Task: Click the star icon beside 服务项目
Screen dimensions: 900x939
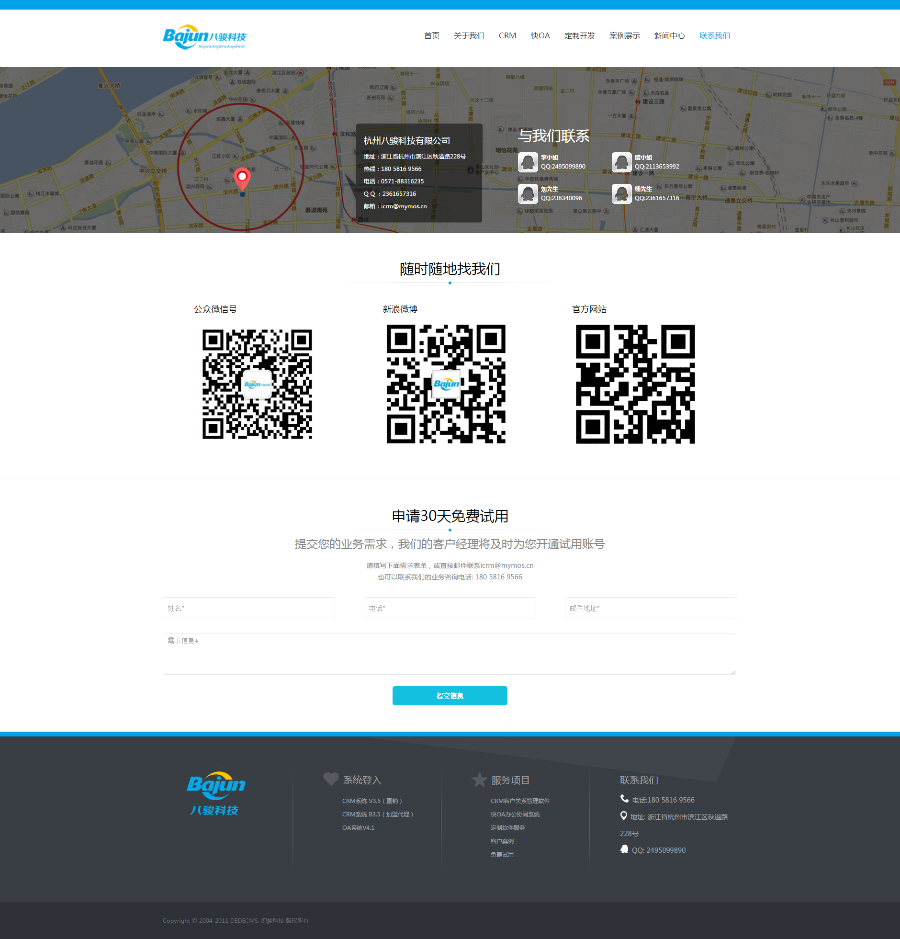Action: click(479, 780)
